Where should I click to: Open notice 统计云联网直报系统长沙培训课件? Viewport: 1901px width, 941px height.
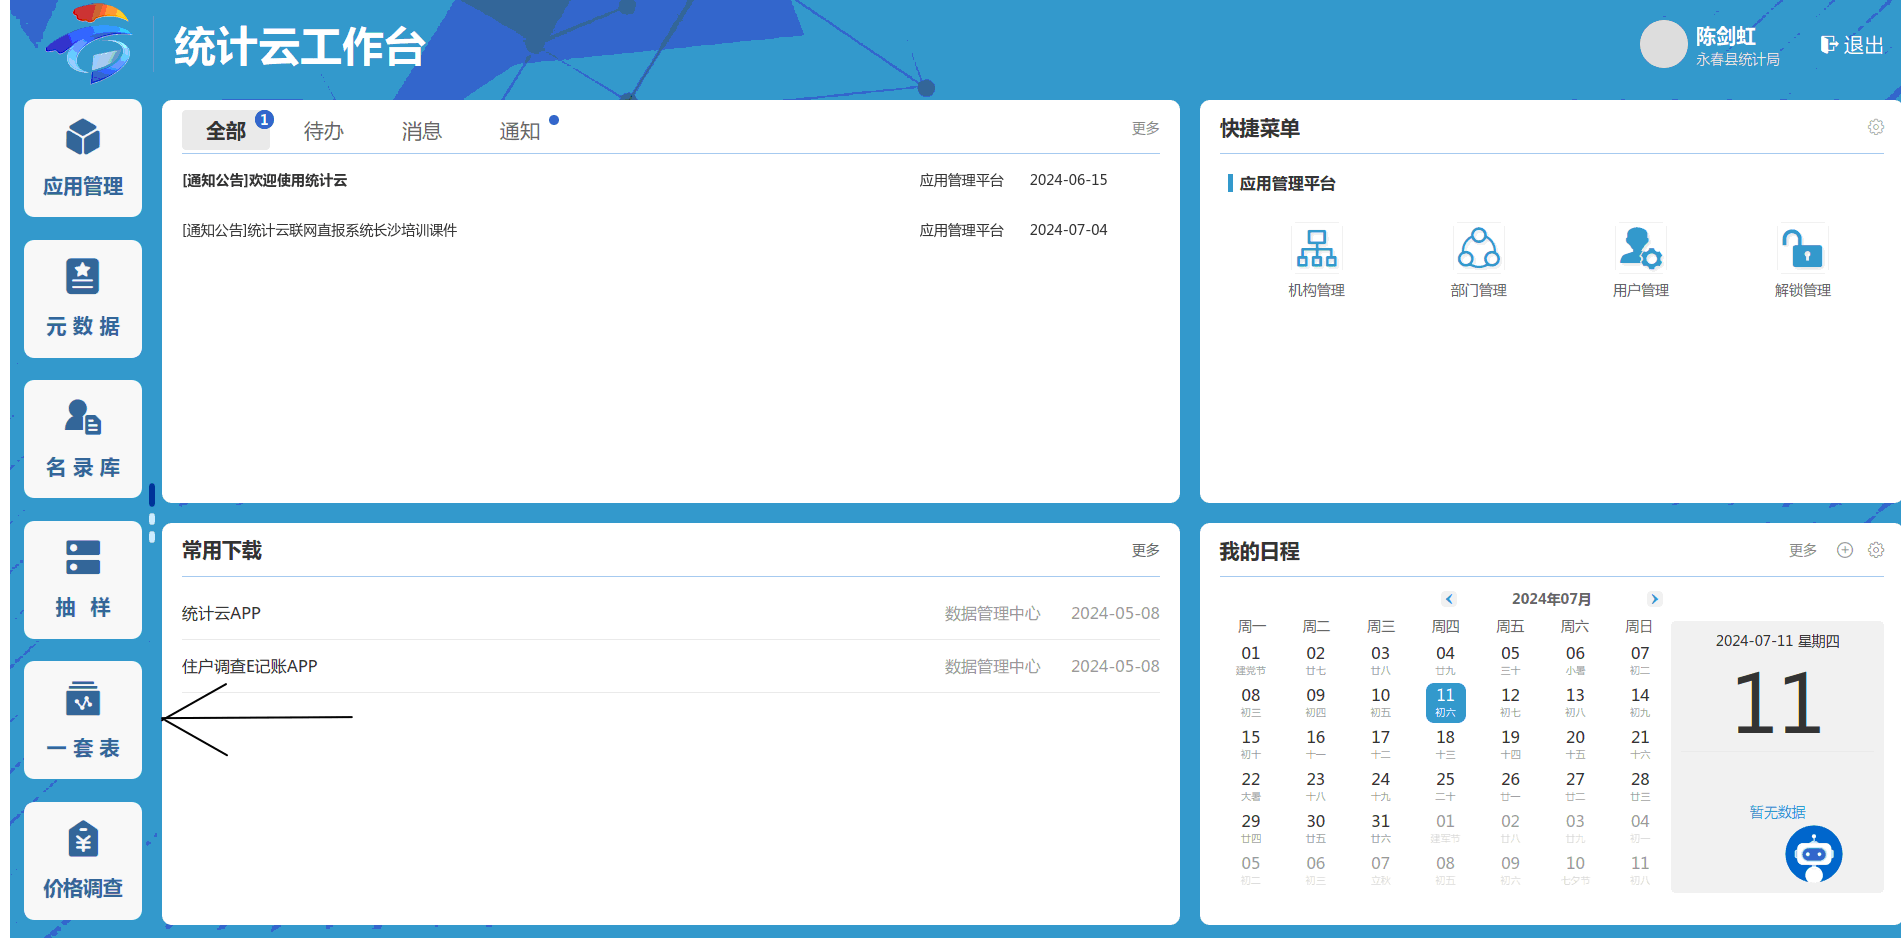point(320,230)
